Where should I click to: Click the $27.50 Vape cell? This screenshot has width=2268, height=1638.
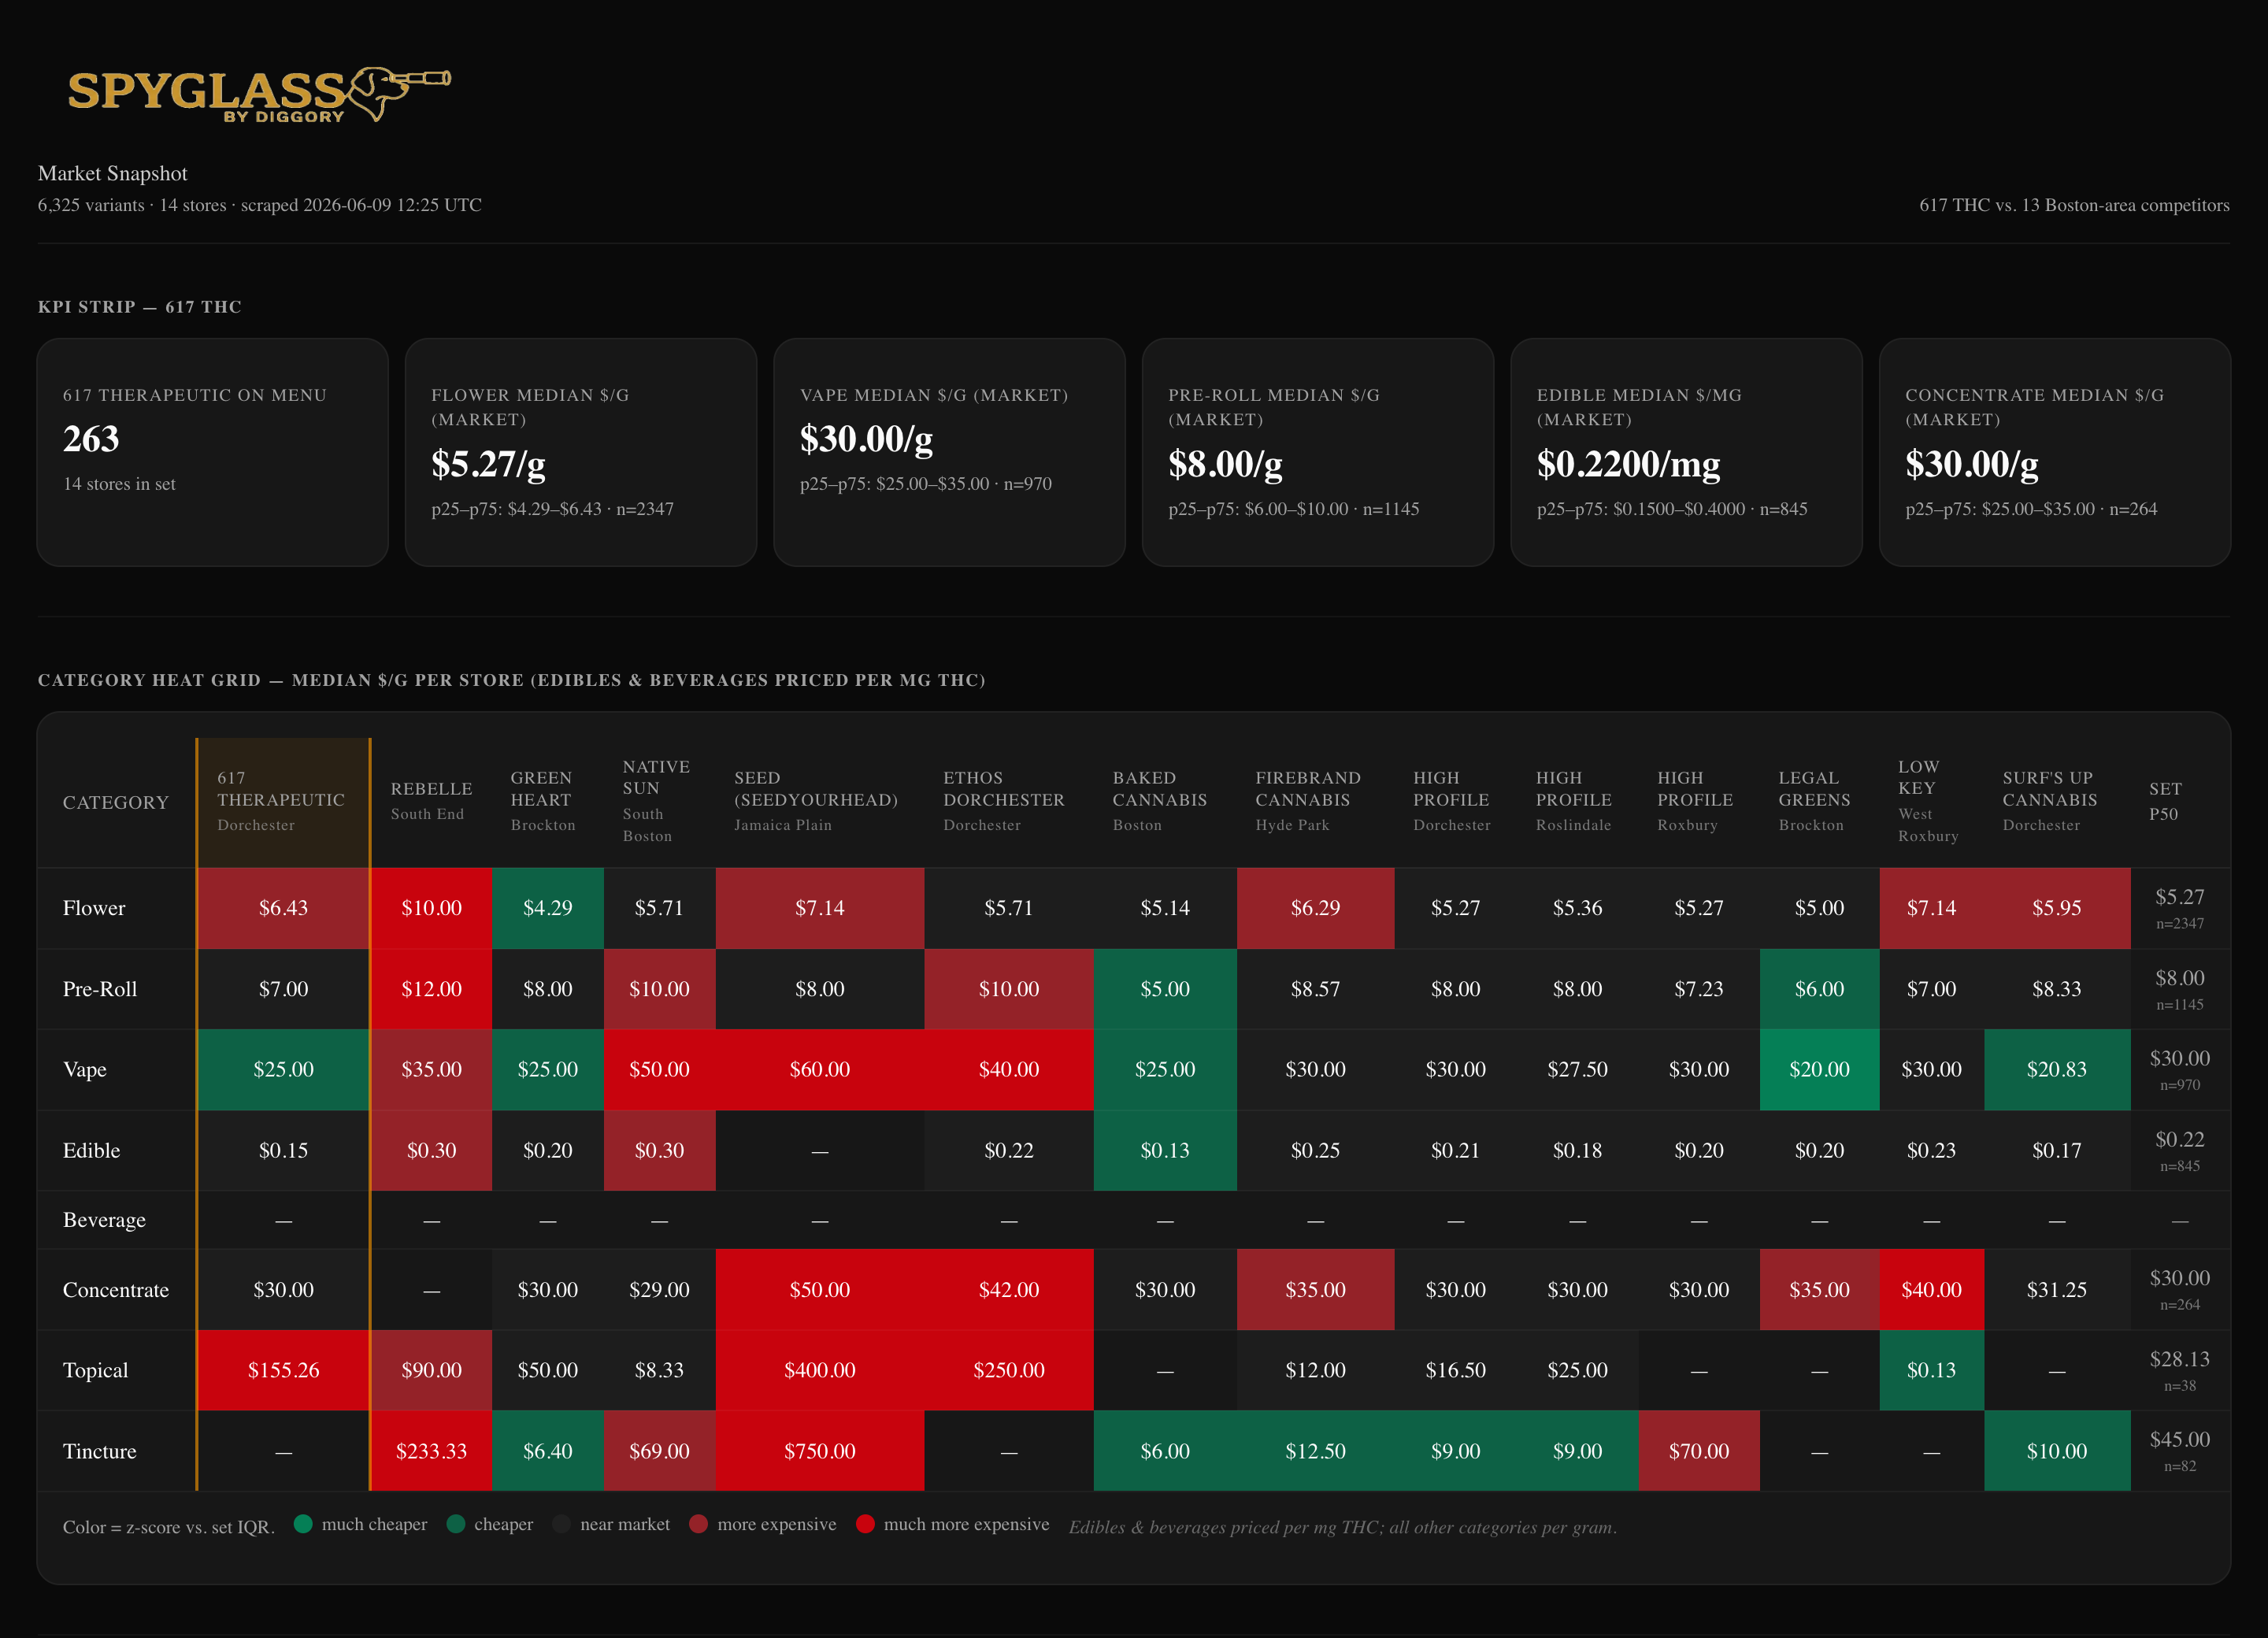point(1577,1069)
